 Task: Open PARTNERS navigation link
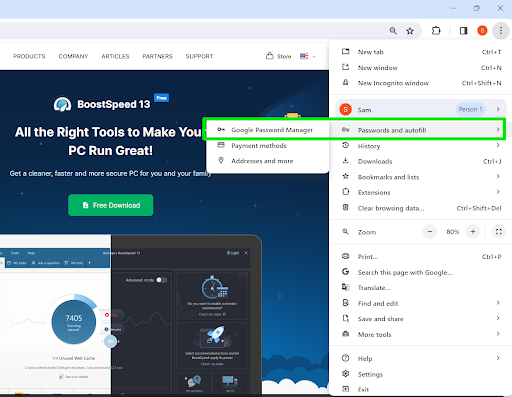pyautogui.click(x=158, y=56)
